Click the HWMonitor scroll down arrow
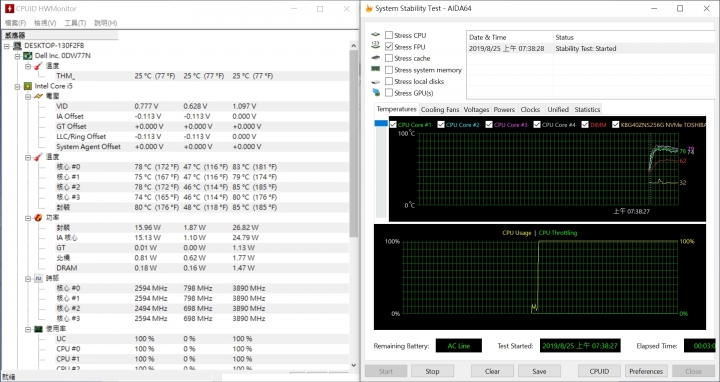 [x=354, y=365]
